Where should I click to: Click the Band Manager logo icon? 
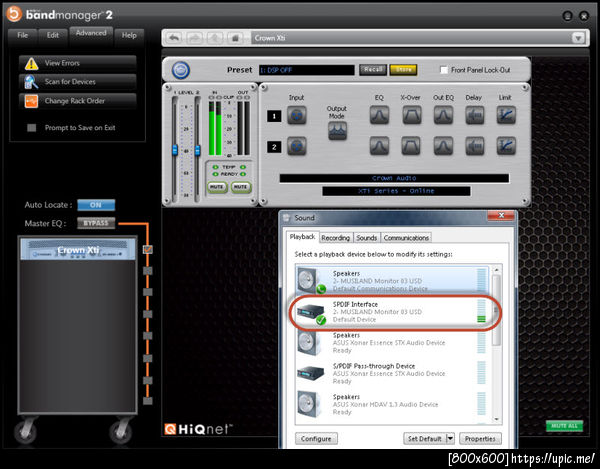14,14
